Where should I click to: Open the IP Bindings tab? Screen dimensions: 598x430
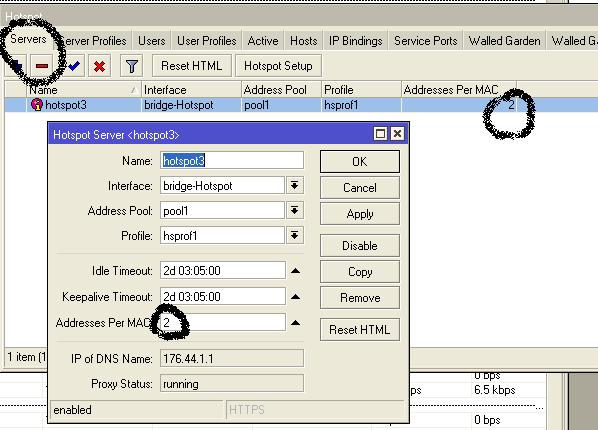(355, 41)
